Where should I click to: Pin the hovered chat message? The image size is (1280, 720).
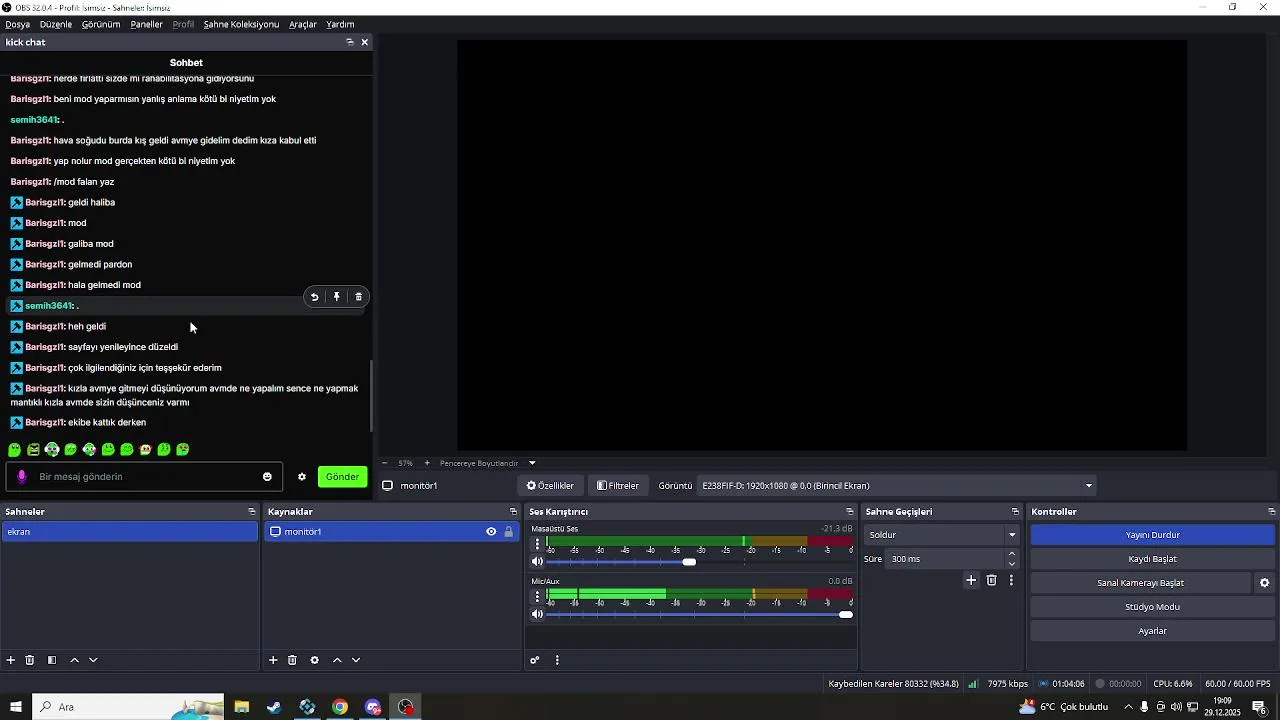click(337, 297)
